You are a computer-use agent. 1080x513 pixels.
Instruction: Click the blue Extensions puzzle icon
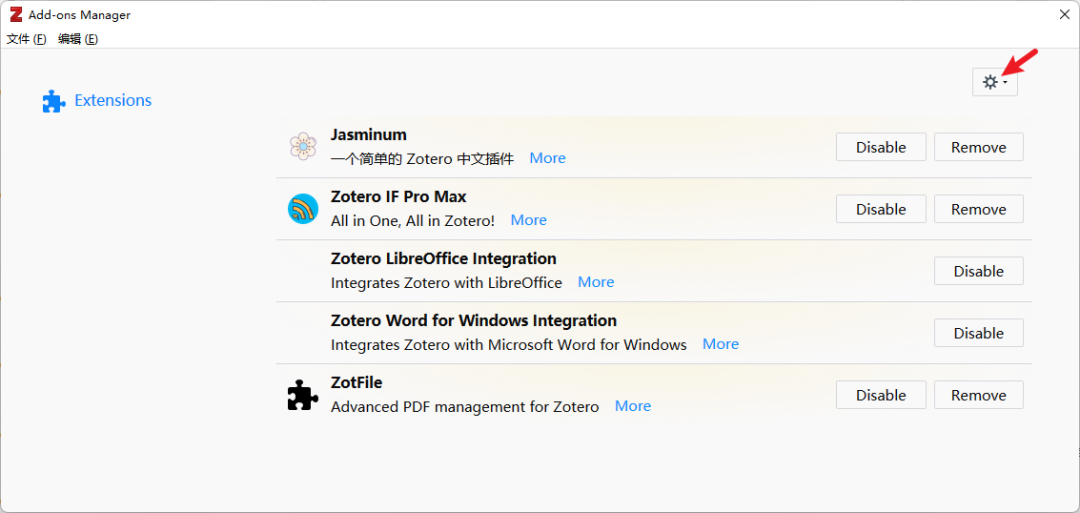(x=53, y=101)
